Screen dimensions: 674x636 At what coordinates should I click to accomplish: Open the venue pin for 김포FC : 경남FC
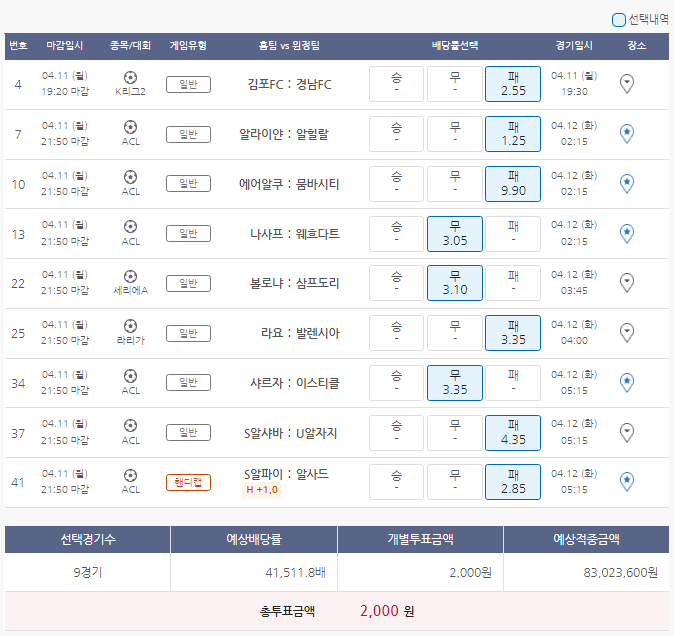(x=627, y=84)
